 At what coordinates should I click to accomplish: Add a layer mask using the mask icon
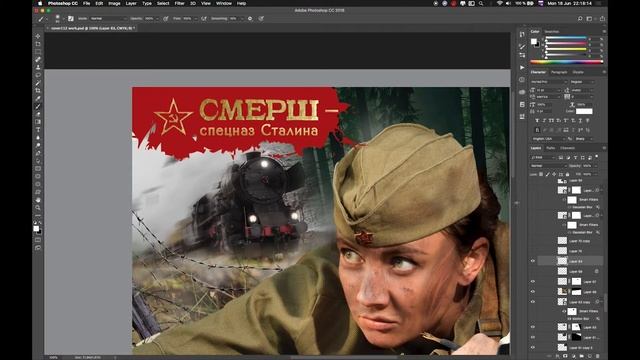(565, 356)
